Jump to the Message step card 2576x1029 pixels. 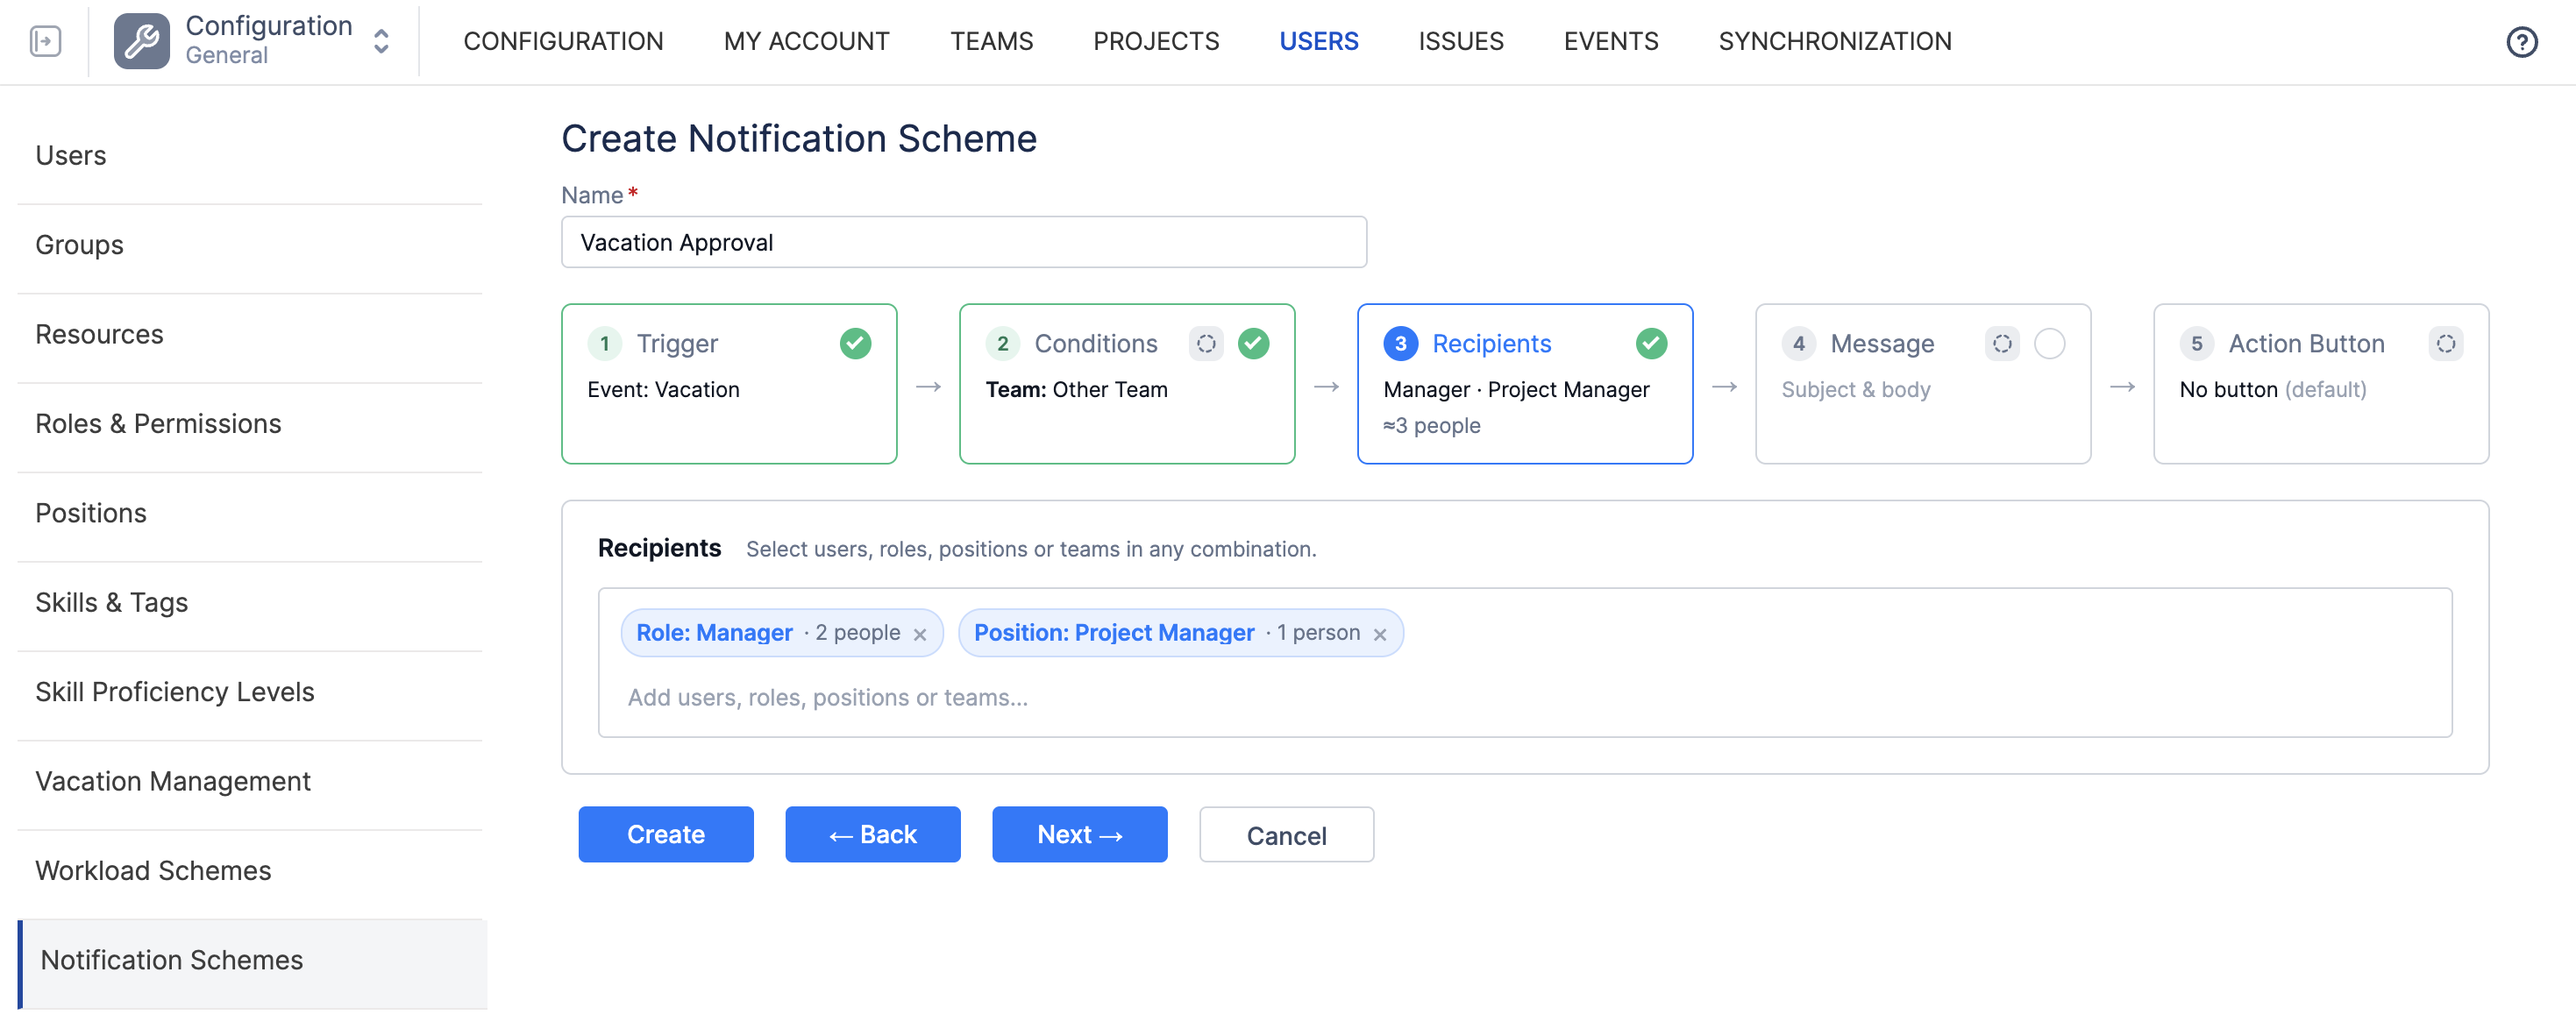click(1923, 384)
